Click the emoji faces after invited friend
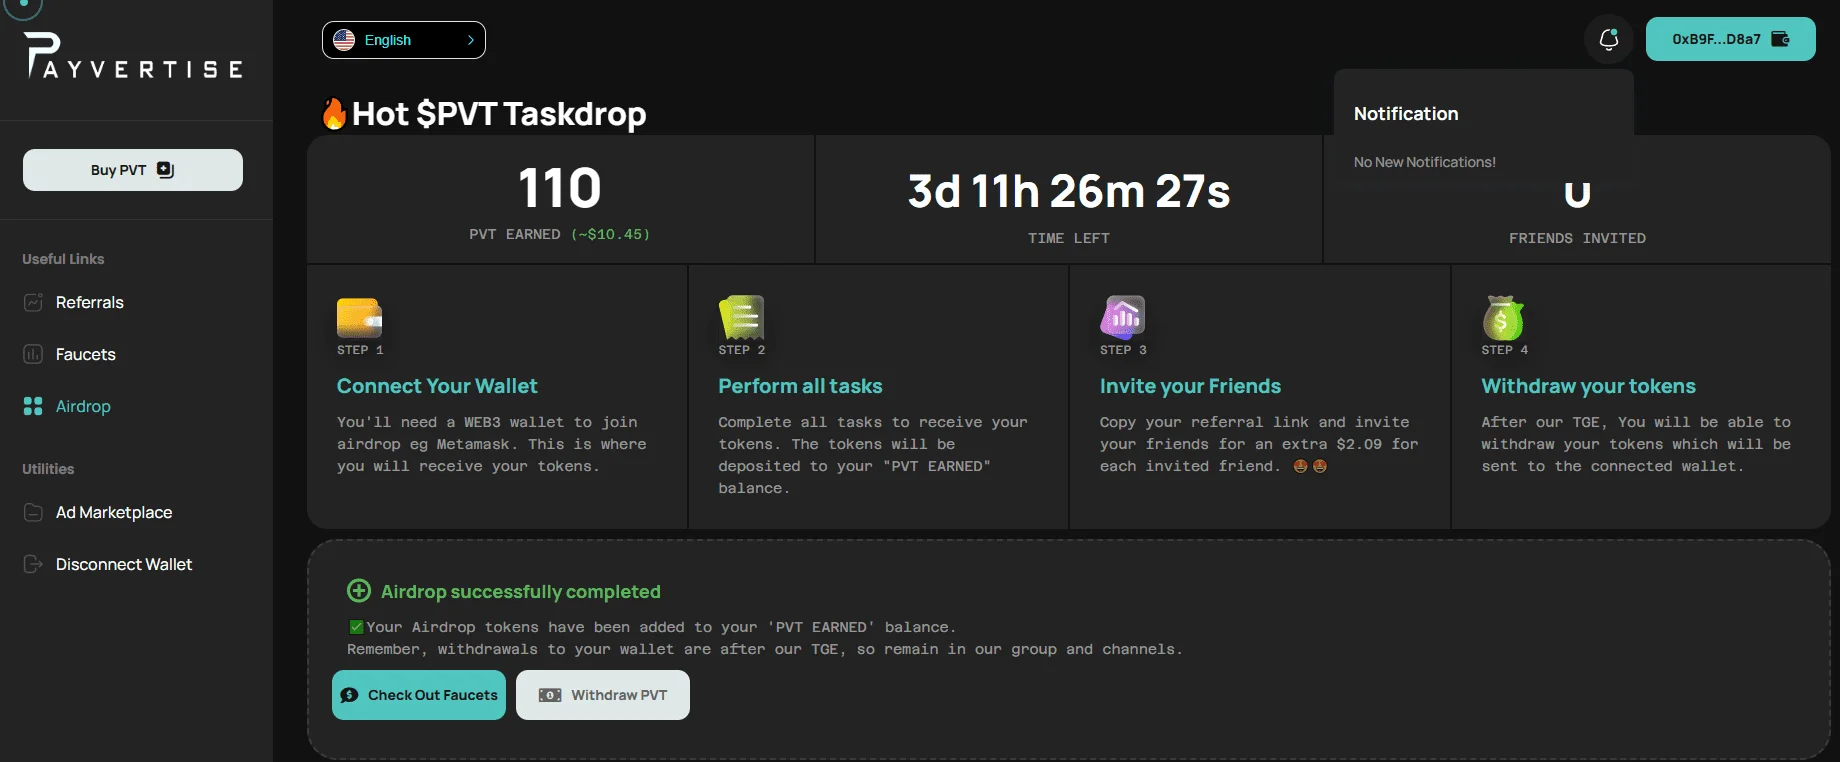This screenshot has width=1840, height=762. pyautogui.click(x=1310, y=466)
